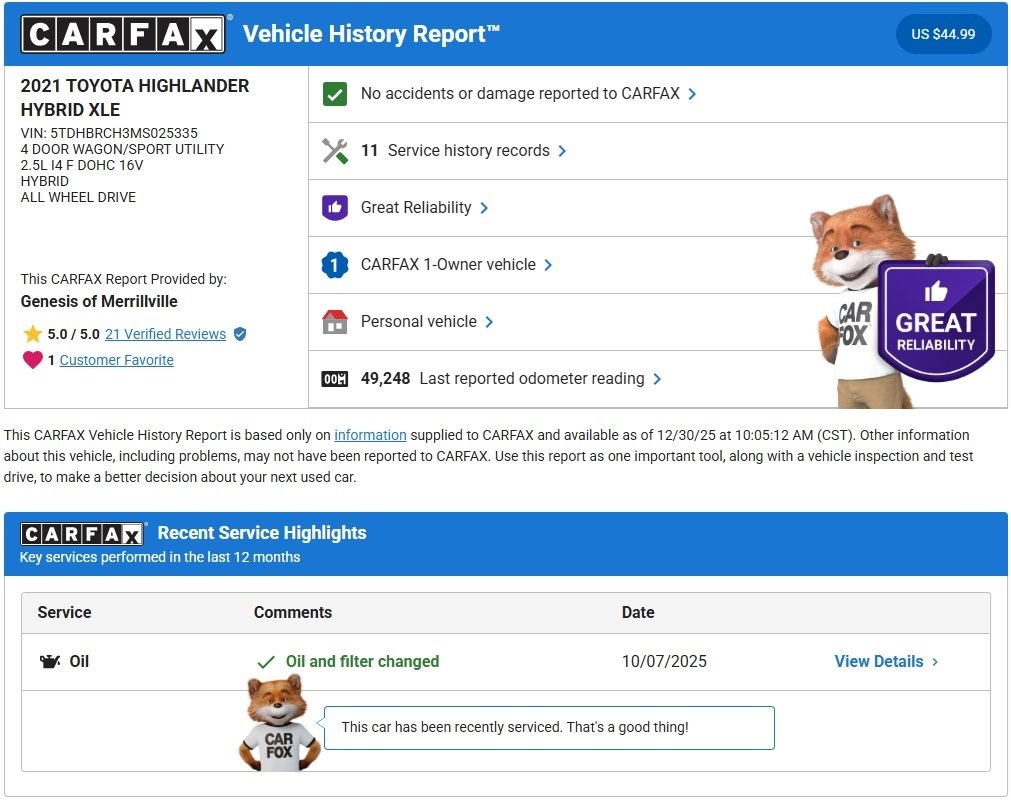This screenshot has height=800, width=1011.
Task: Click the Customer Favorite link
Action: click(116, 360)
